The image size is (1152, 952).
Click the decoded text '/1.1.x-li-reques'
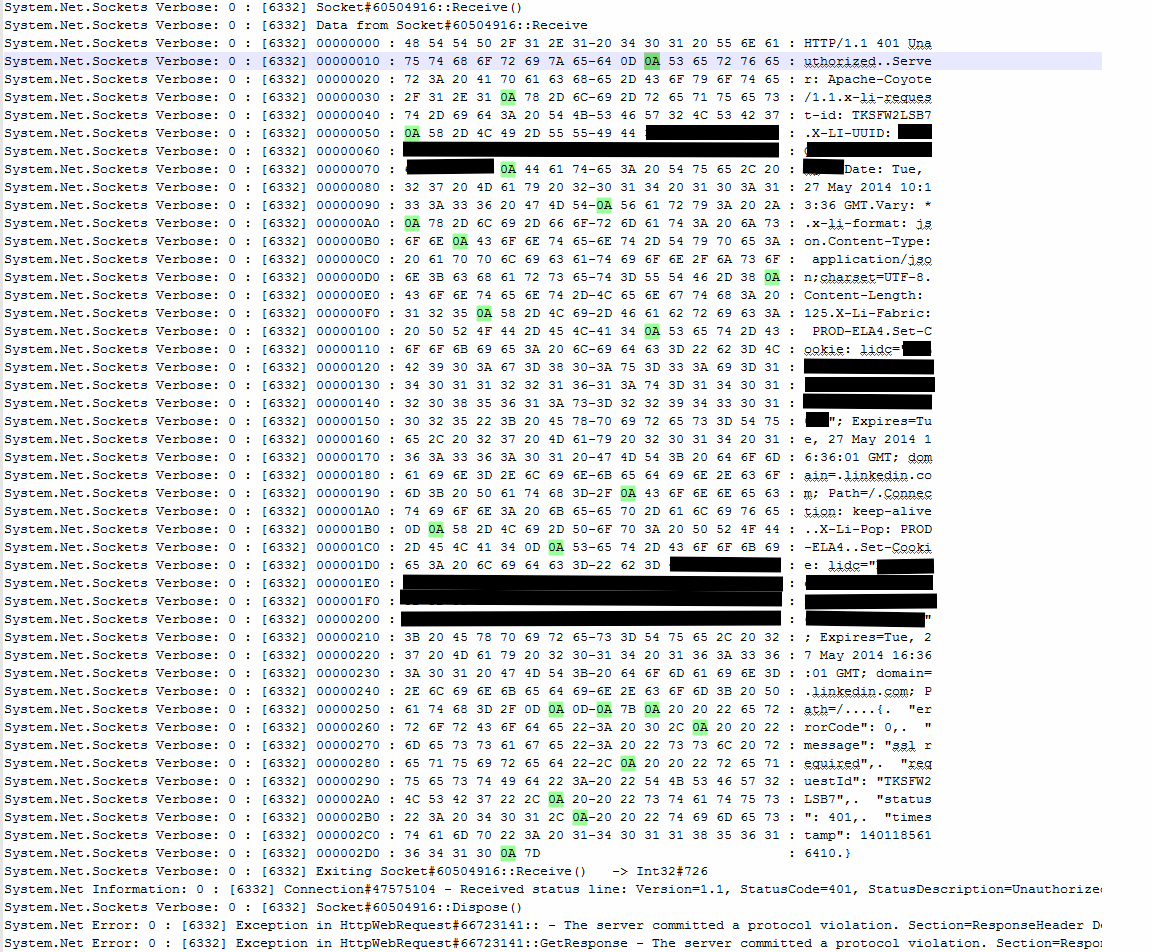(867, 97)
